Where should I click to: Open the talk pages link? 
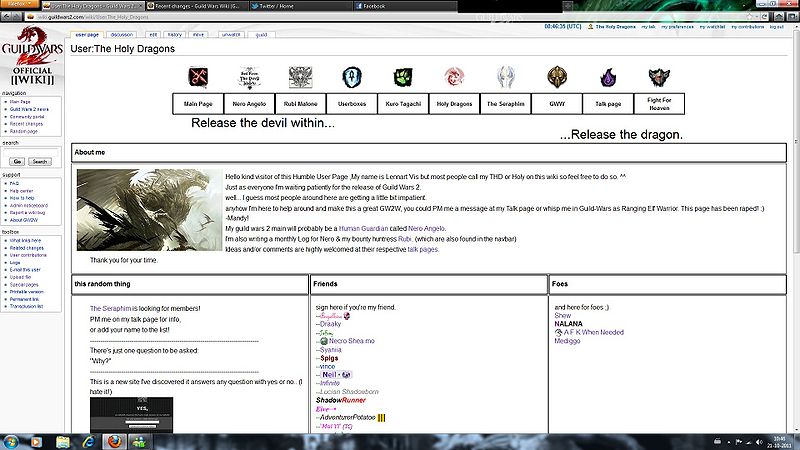(423, 249)
